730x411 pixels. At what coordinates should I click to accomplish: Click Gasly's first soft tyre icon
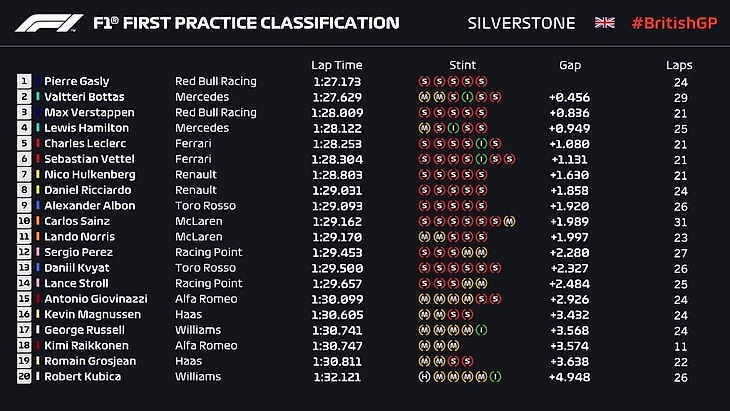point(425,81)
